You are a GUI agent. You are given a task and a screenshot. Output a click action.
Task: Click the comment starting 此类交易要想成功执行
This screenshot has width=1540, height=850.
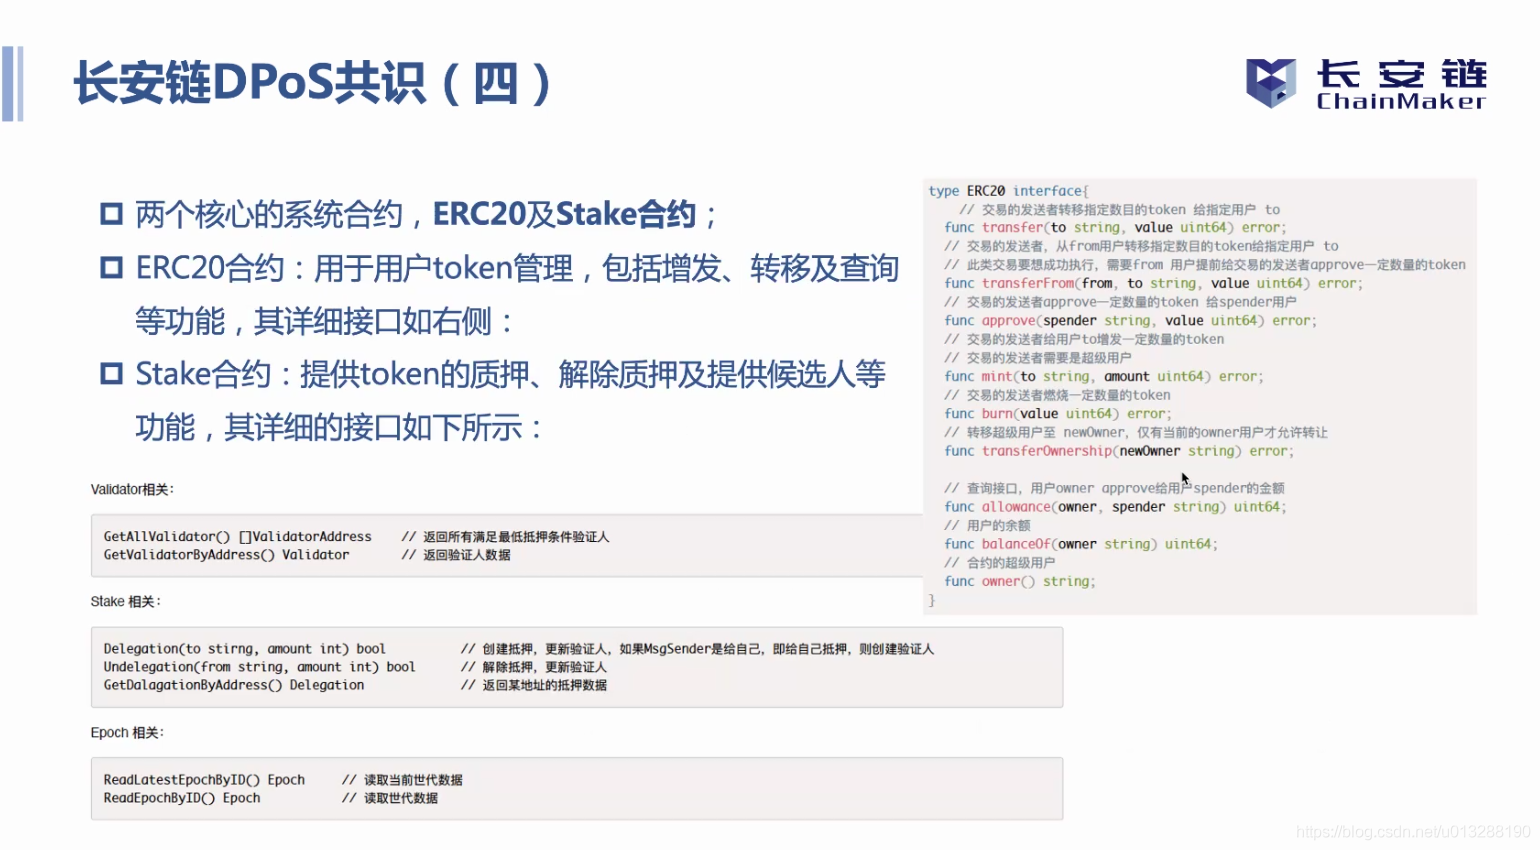(x=1205, y=265)
